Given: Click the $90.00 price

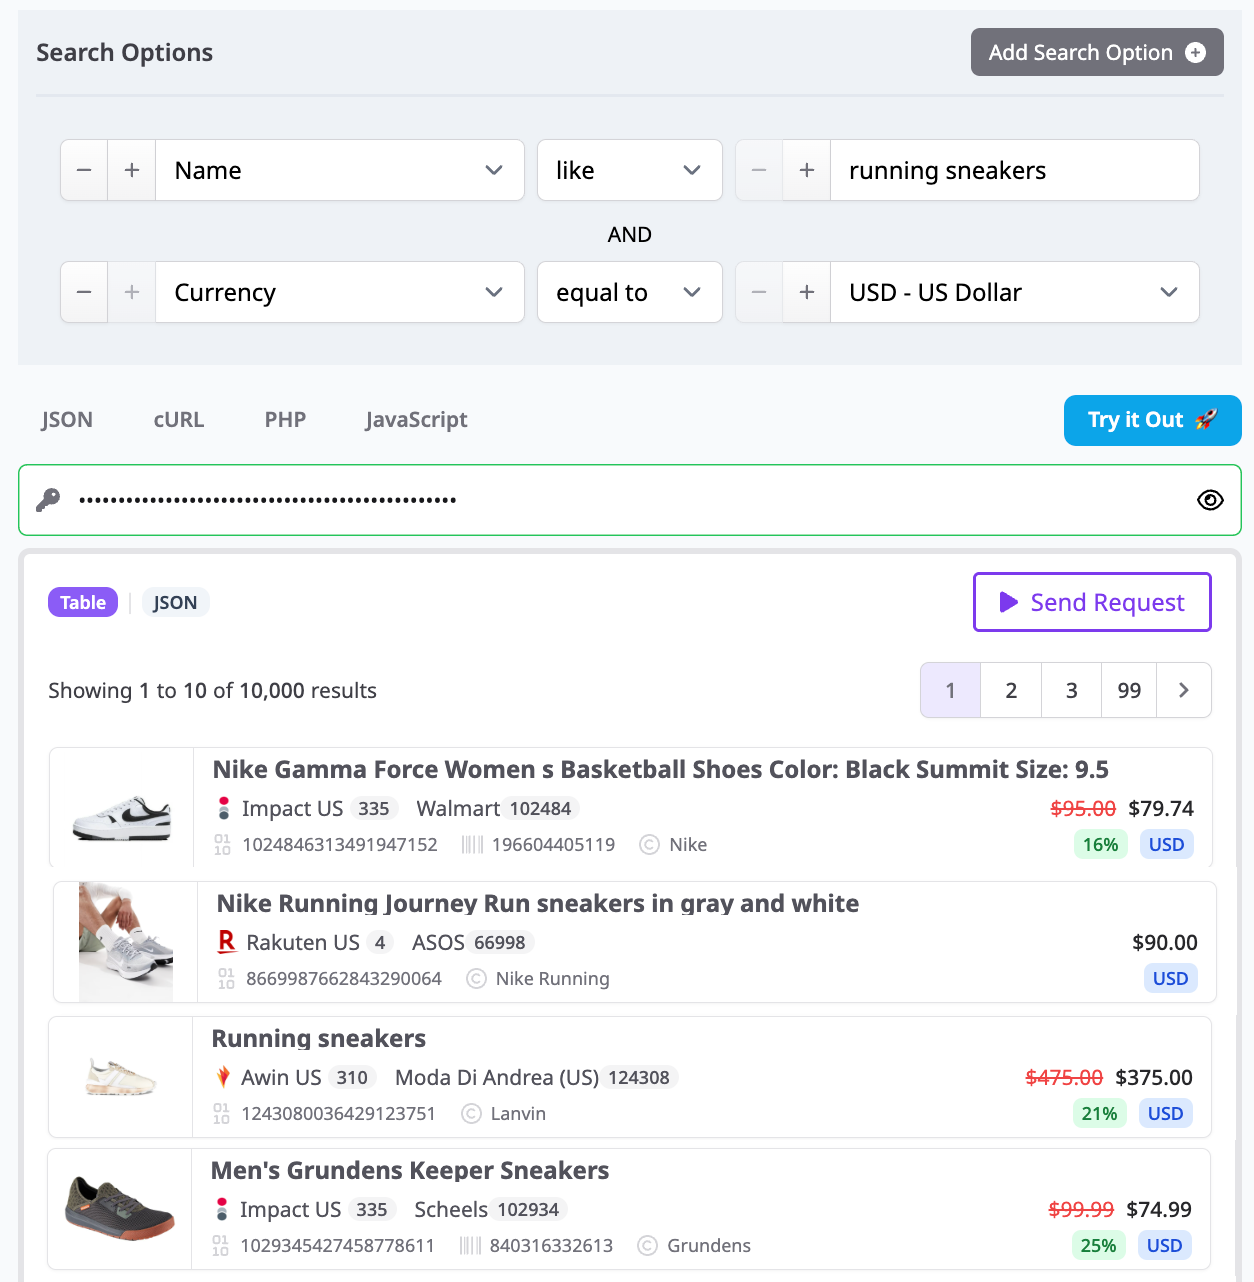Looking at the screenshot, I should [x=1164, y=942].
